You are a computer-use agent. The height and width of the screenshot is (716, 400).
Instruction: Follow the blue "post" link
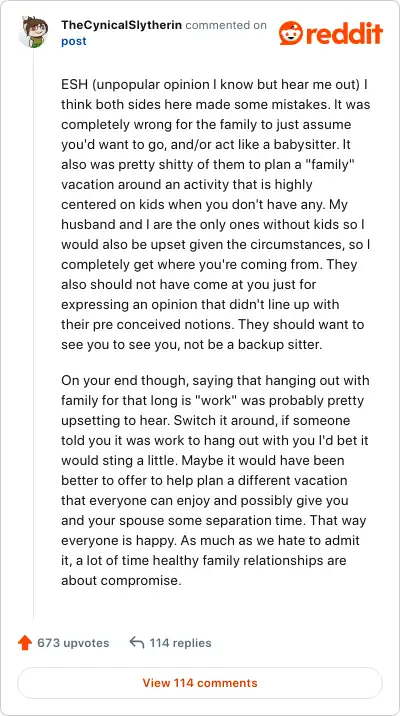coord(74,41)
